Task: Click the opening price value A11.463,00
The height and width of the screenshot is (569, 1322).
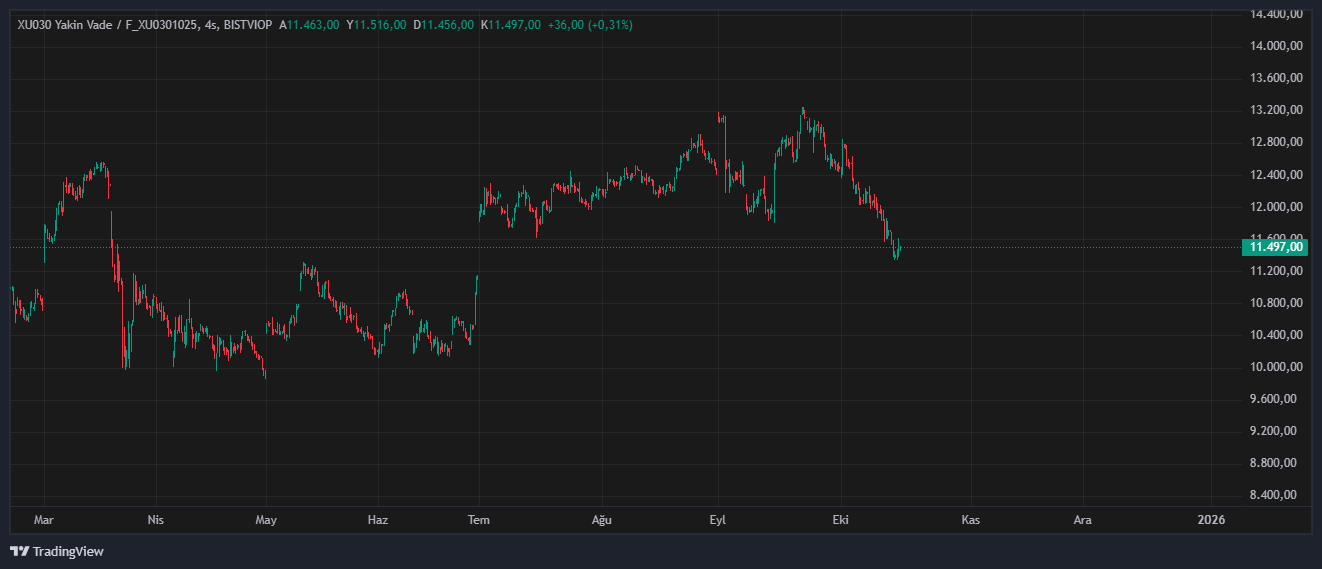Action: 310,25
